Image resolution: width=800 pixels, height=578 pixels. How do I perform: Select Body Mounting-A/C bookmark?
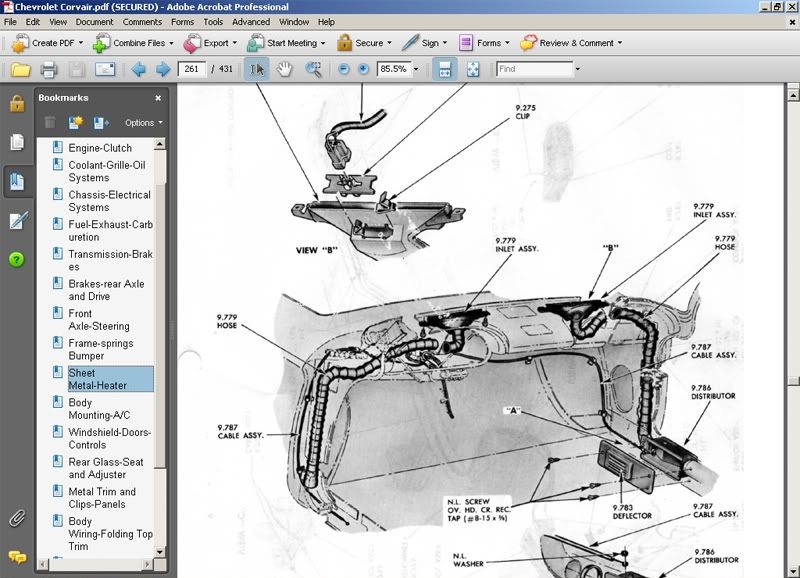99,409
